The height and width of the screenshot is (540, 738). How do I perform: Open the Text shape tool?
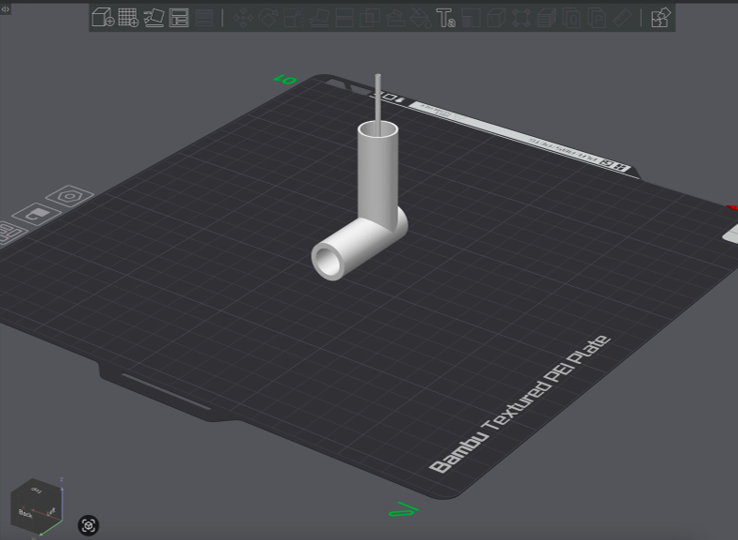click(x=446, y=17)
